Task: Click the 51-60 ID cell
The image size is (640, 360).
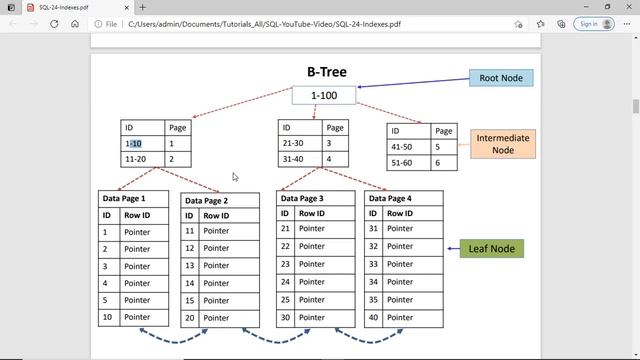Action: pyautogui.click(x=409, y=162)
